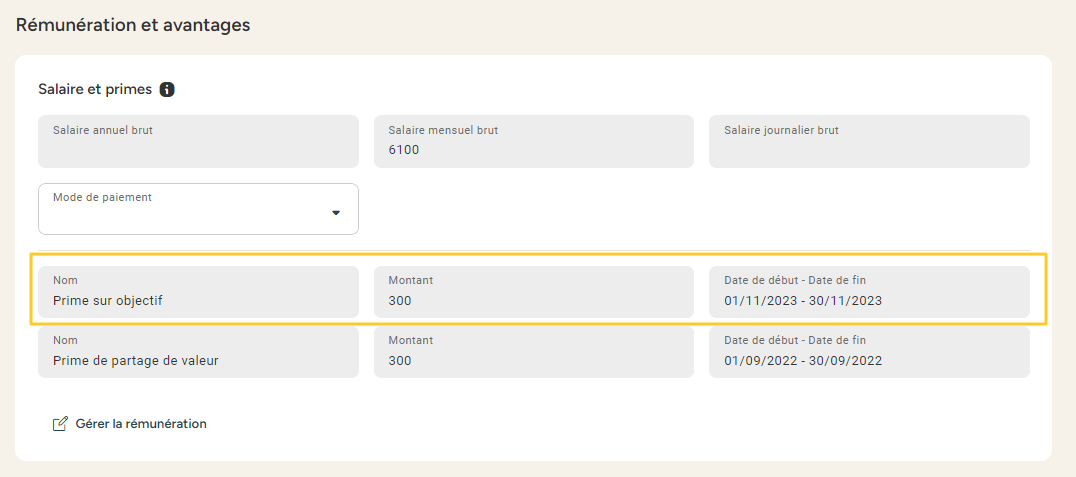Click the 6100 monthly salary value
This screenshot has height=477, width=1076.
[404, 150]
